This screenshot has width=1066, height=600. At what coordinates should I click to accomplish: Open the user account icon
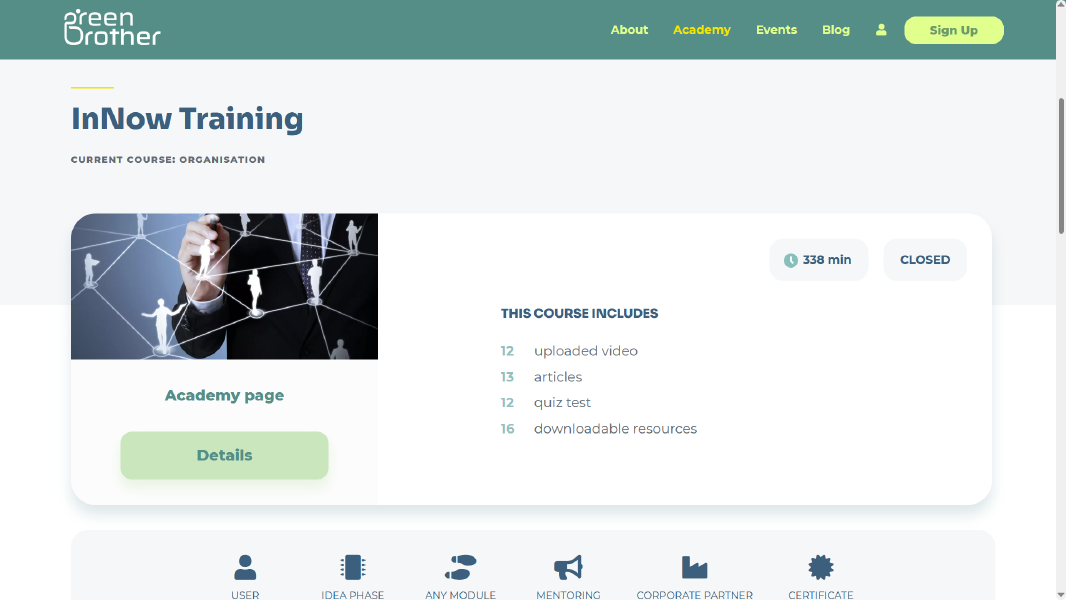click(881, 30)
